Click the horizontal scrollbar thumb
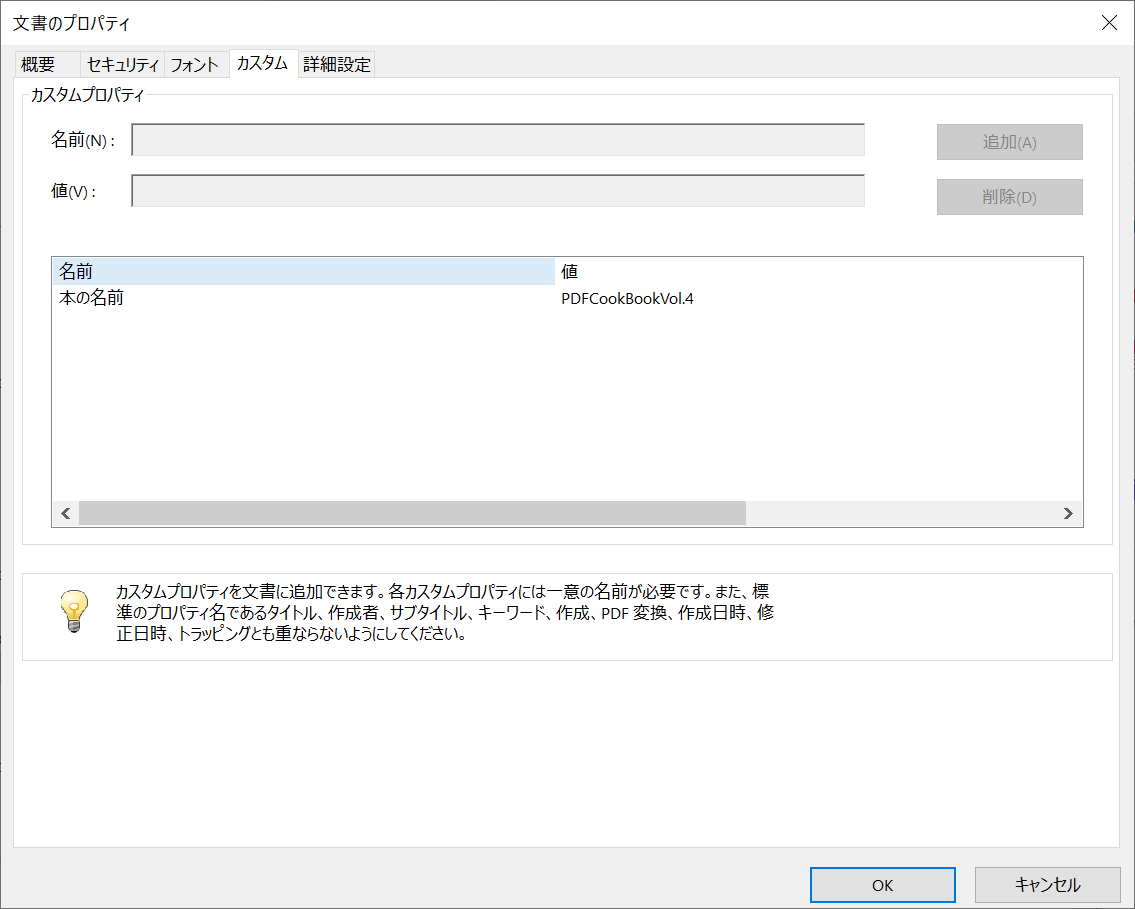This screenshot has height=909, width=1135. [412, 513]
